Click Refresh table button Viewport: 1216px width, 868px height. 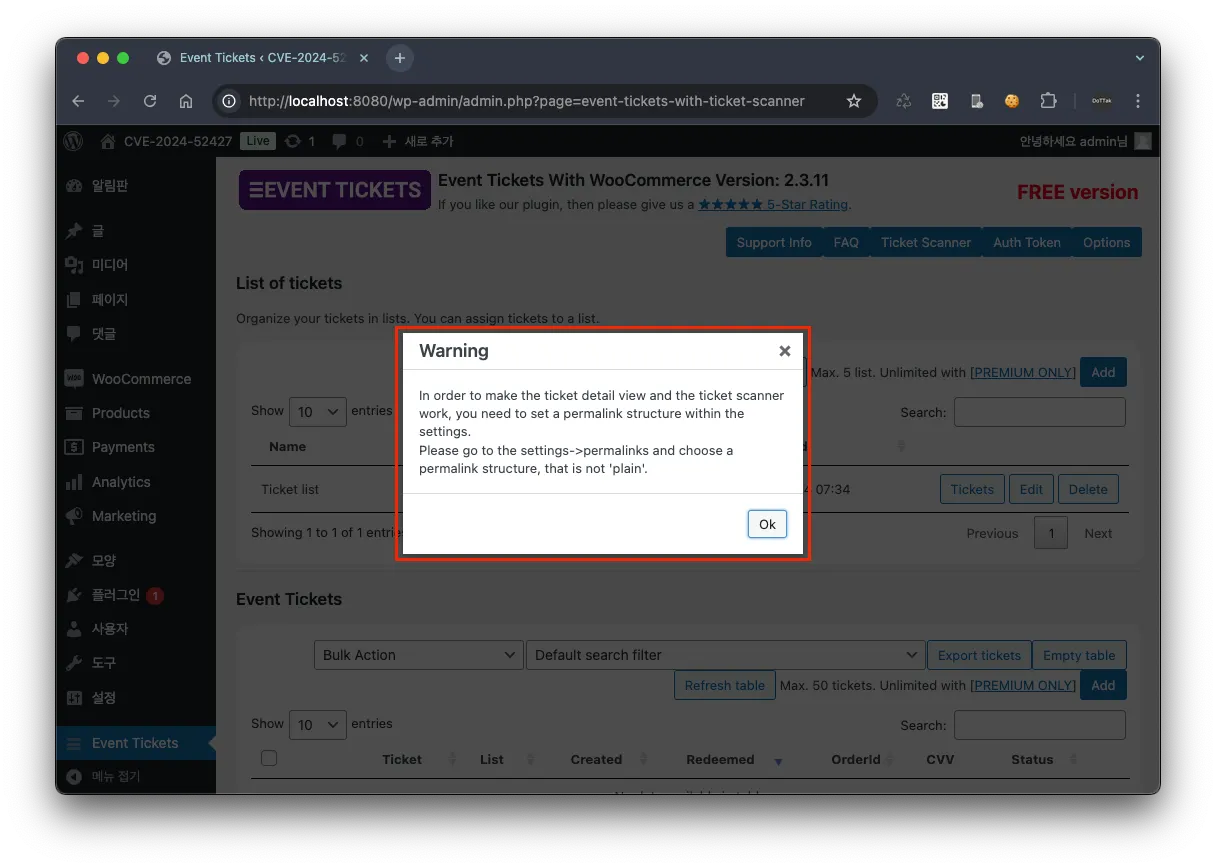click(x=725, y=685)
